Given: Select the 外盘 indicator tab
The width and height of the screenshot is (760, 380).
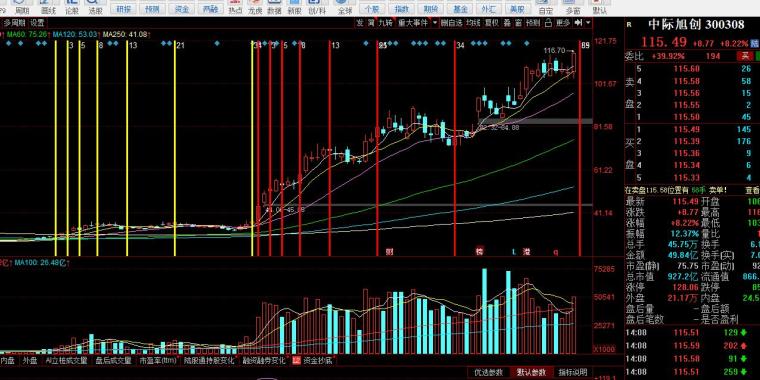Looking at the screenshot, I should [x=30, y=361].
